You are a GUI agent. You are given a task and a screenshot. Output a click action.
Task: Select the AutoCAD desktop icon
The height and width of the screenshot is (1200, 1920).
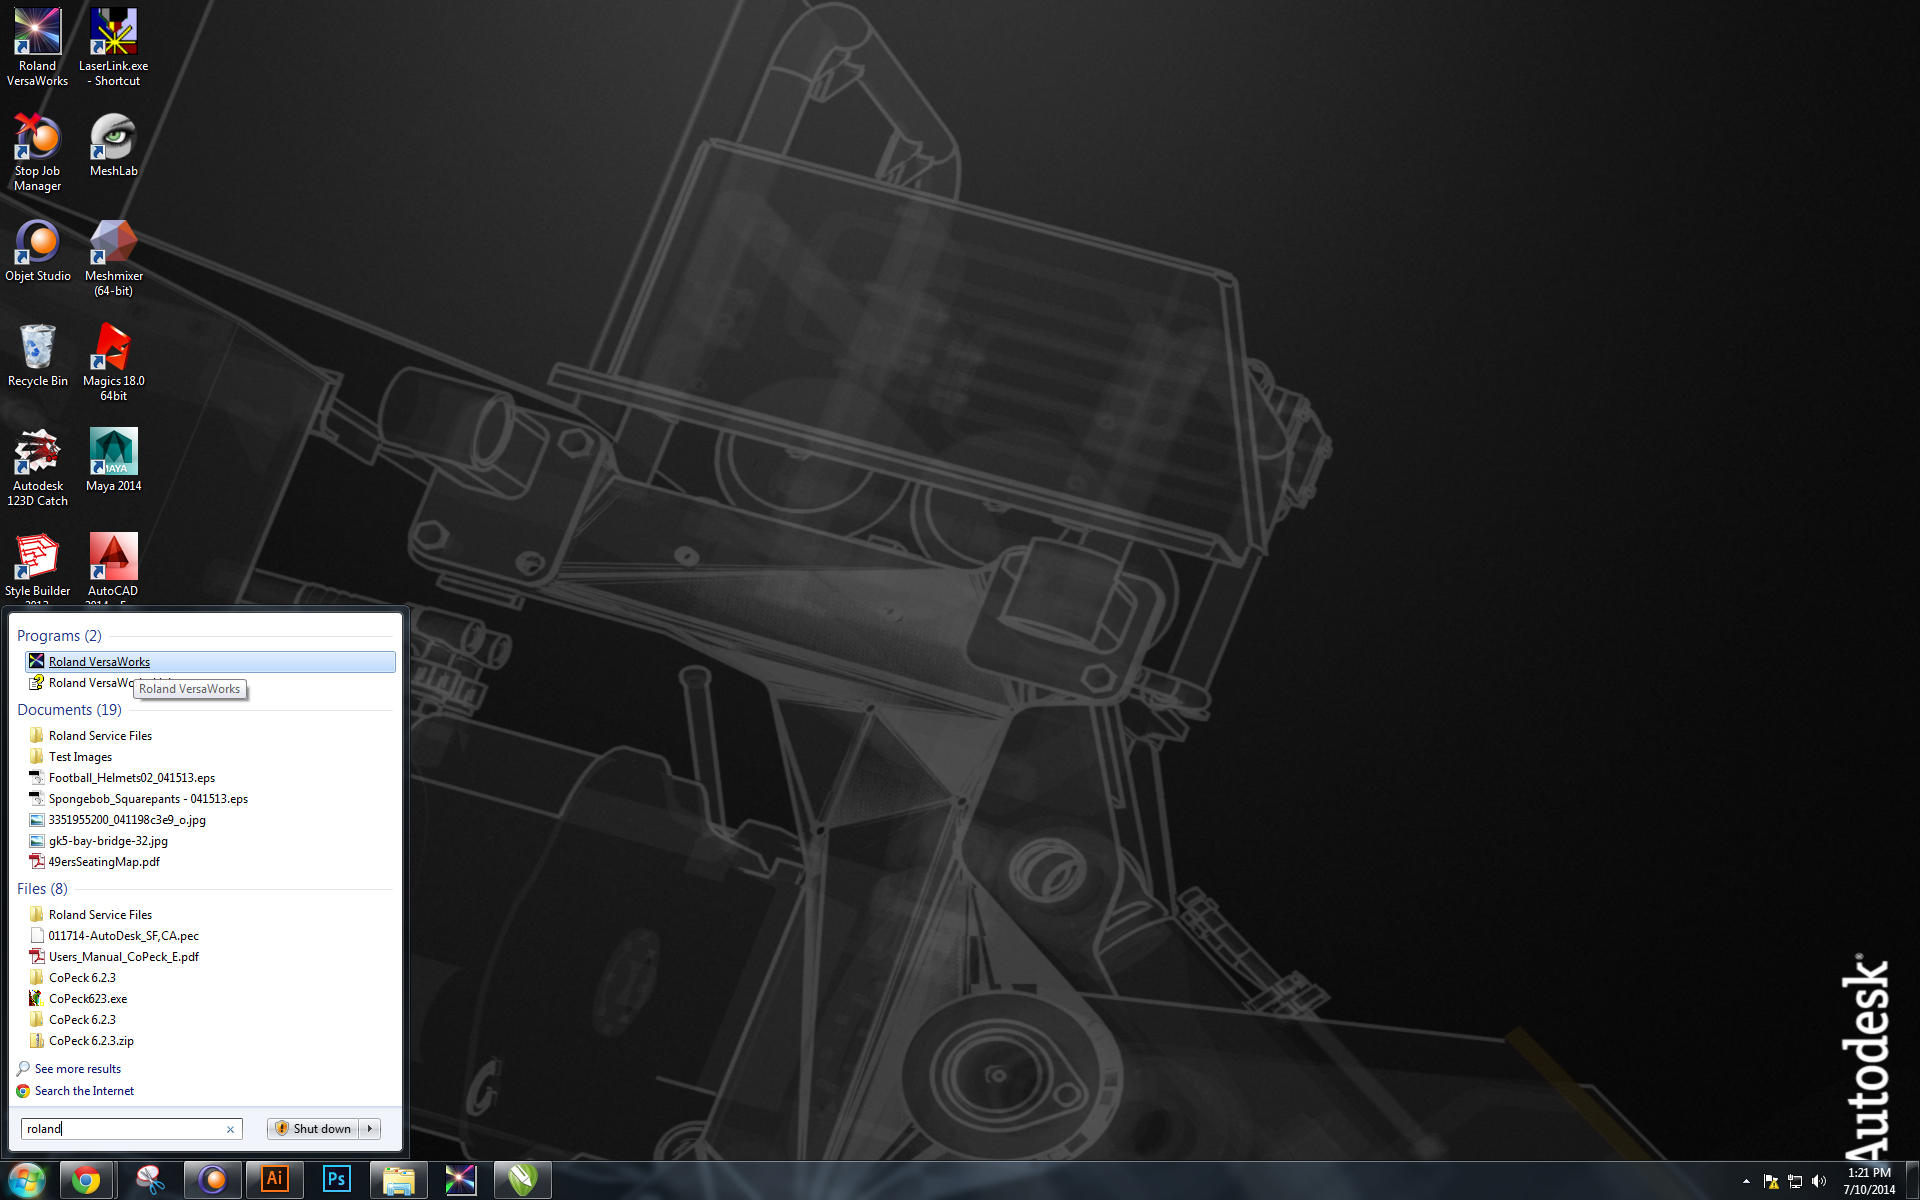pyautogui.click(x=113, y=567)
